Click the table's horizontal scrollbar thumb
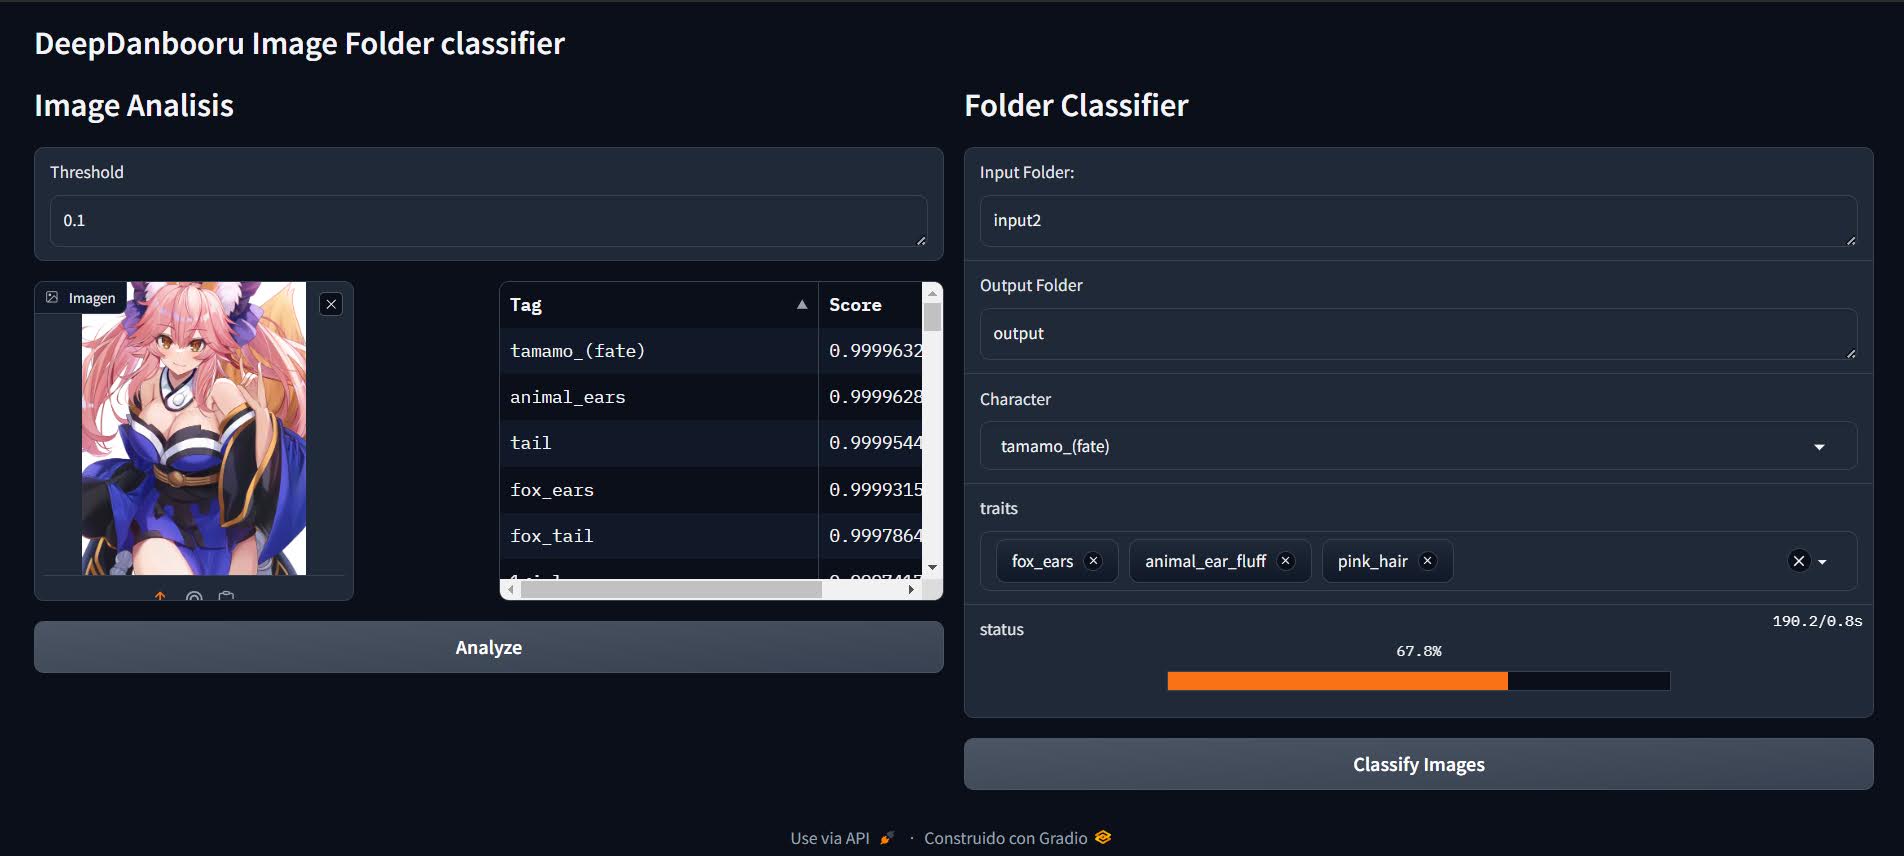1904x856 pixels. pyautogui.click(x=671, y=590)
